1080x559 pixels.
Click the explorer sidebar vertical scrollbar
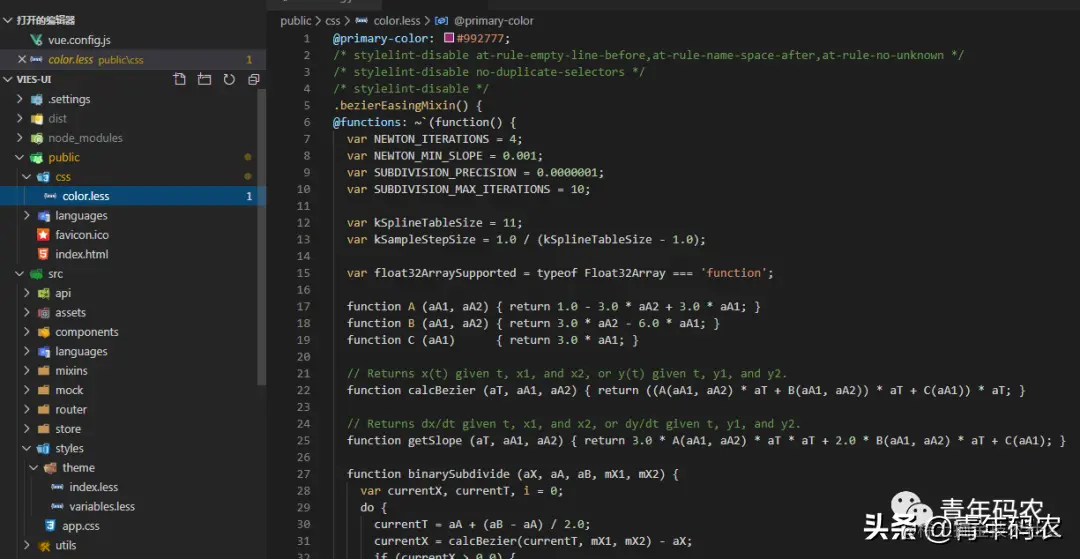262,238
